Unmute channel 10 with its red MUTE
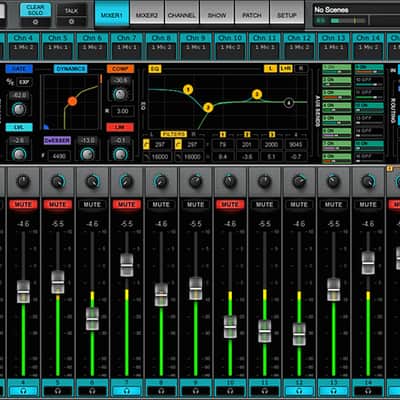 tap(230, 204)
